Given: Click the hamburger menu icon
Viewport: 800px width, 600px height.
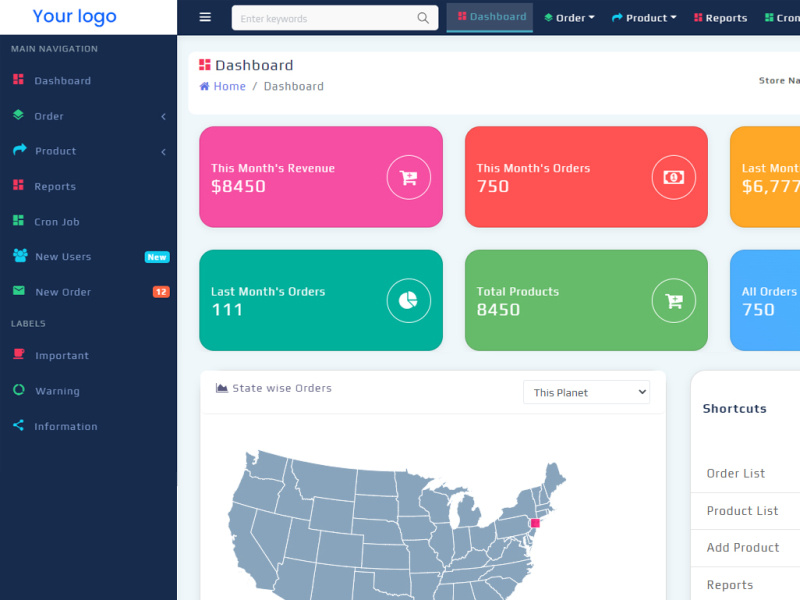Looking at the screenshot, I should coord(205,16).
